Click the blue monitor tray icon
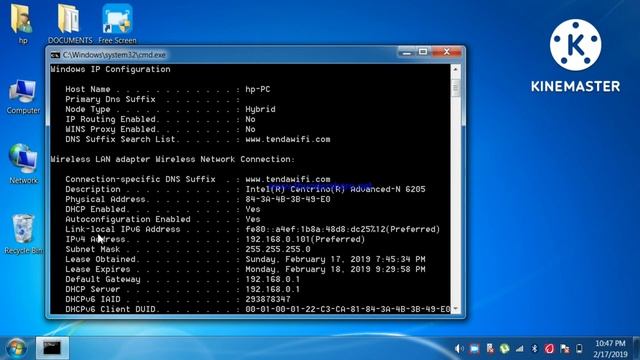This screenshot has height=360, width=640. point(474,349)
